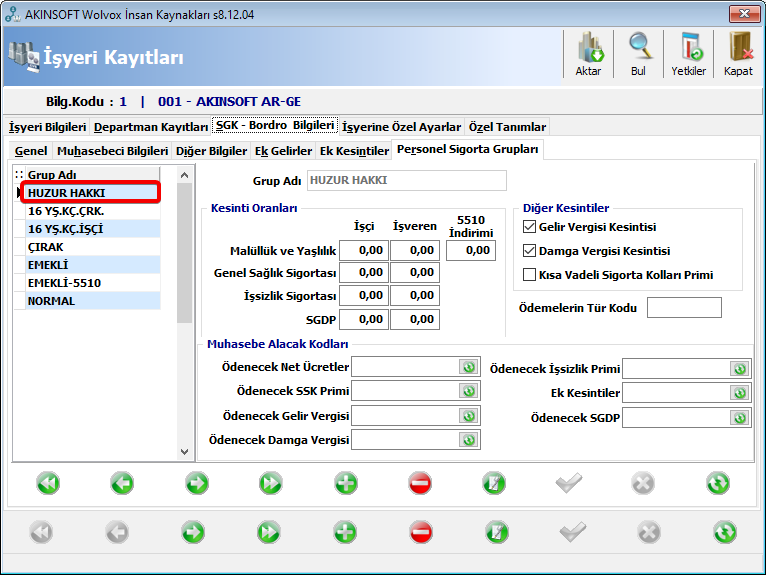
Task: Open account lookup for Ödenecek Damga Vergisi
Action: point(469,440)
